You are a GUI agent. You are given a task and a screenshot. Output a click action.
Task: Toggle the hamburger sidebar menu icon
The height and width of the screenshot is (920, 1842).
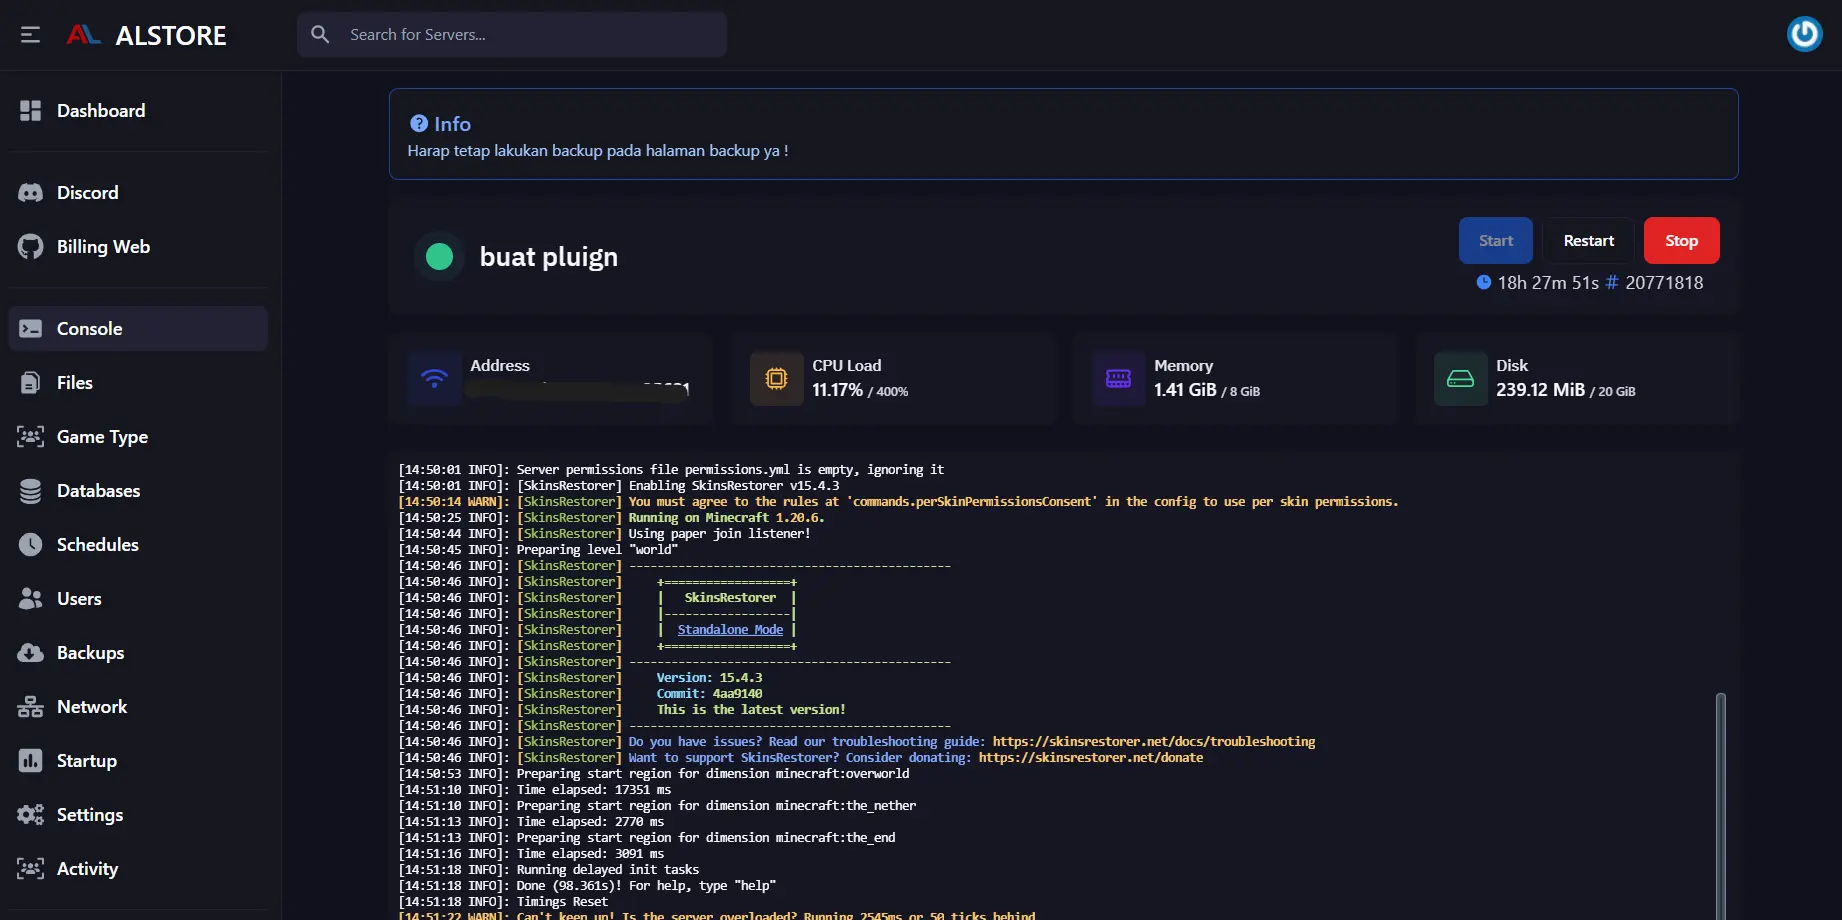(x=30, y=35)
